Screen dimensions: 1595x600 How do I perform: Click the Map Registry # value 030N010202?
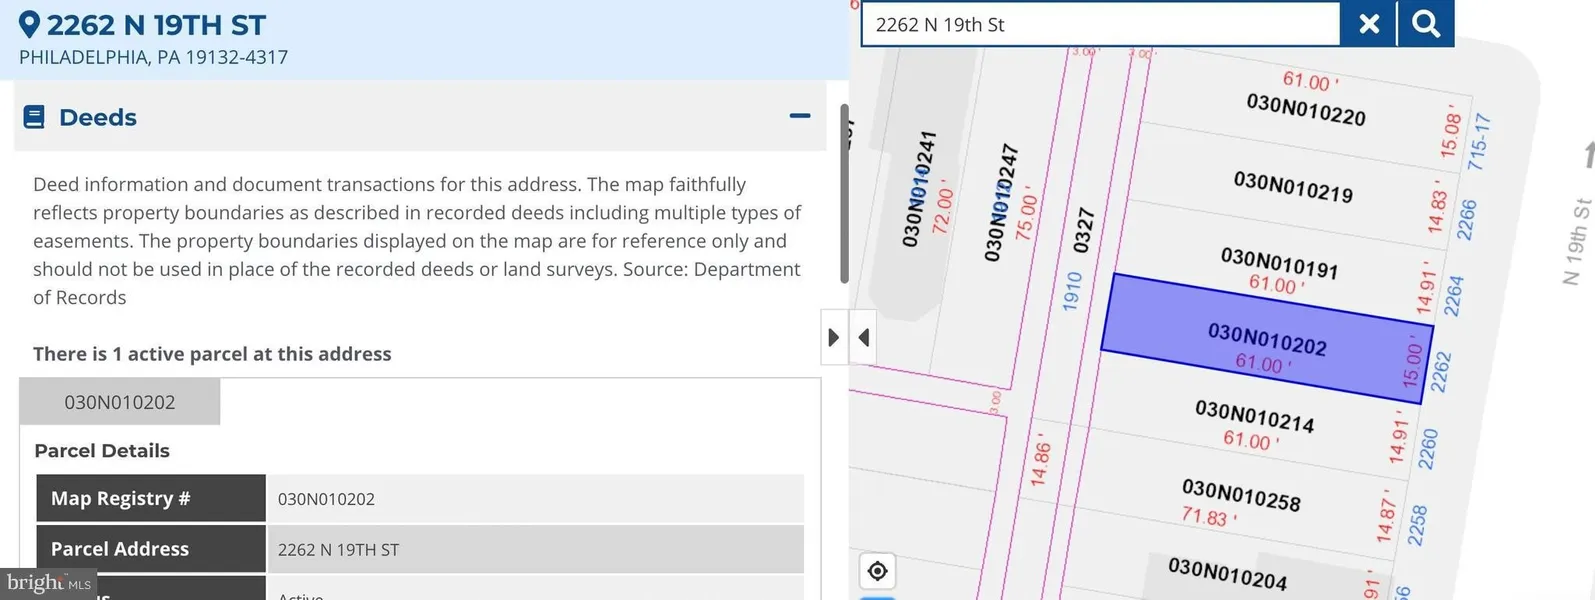point(327,499)
